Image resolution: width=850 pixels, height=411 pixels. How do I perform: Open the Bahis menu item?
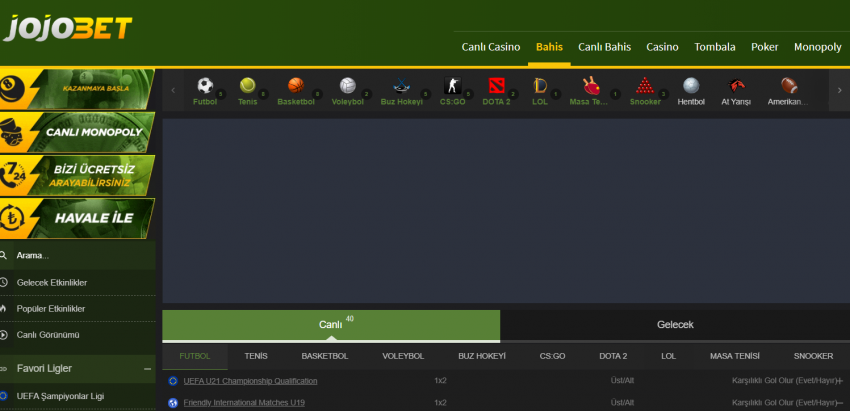[549, 47]
